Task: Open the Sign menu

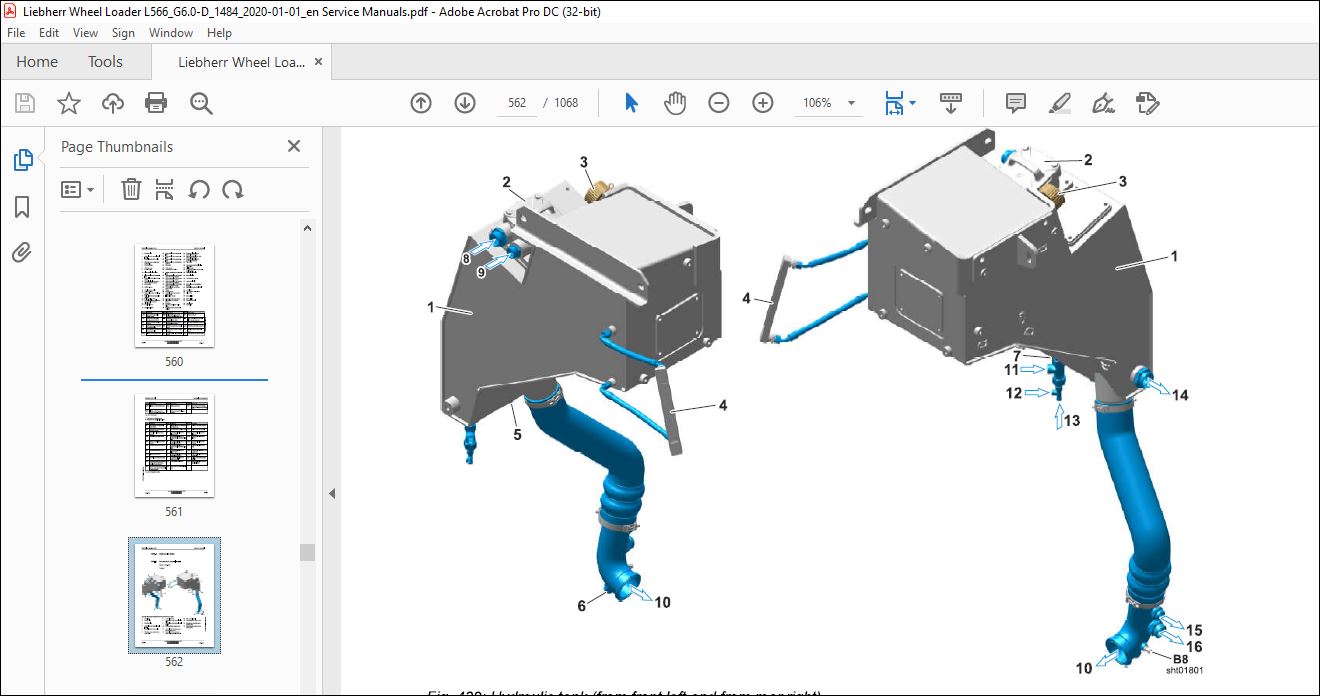Action: click(124, 33)
